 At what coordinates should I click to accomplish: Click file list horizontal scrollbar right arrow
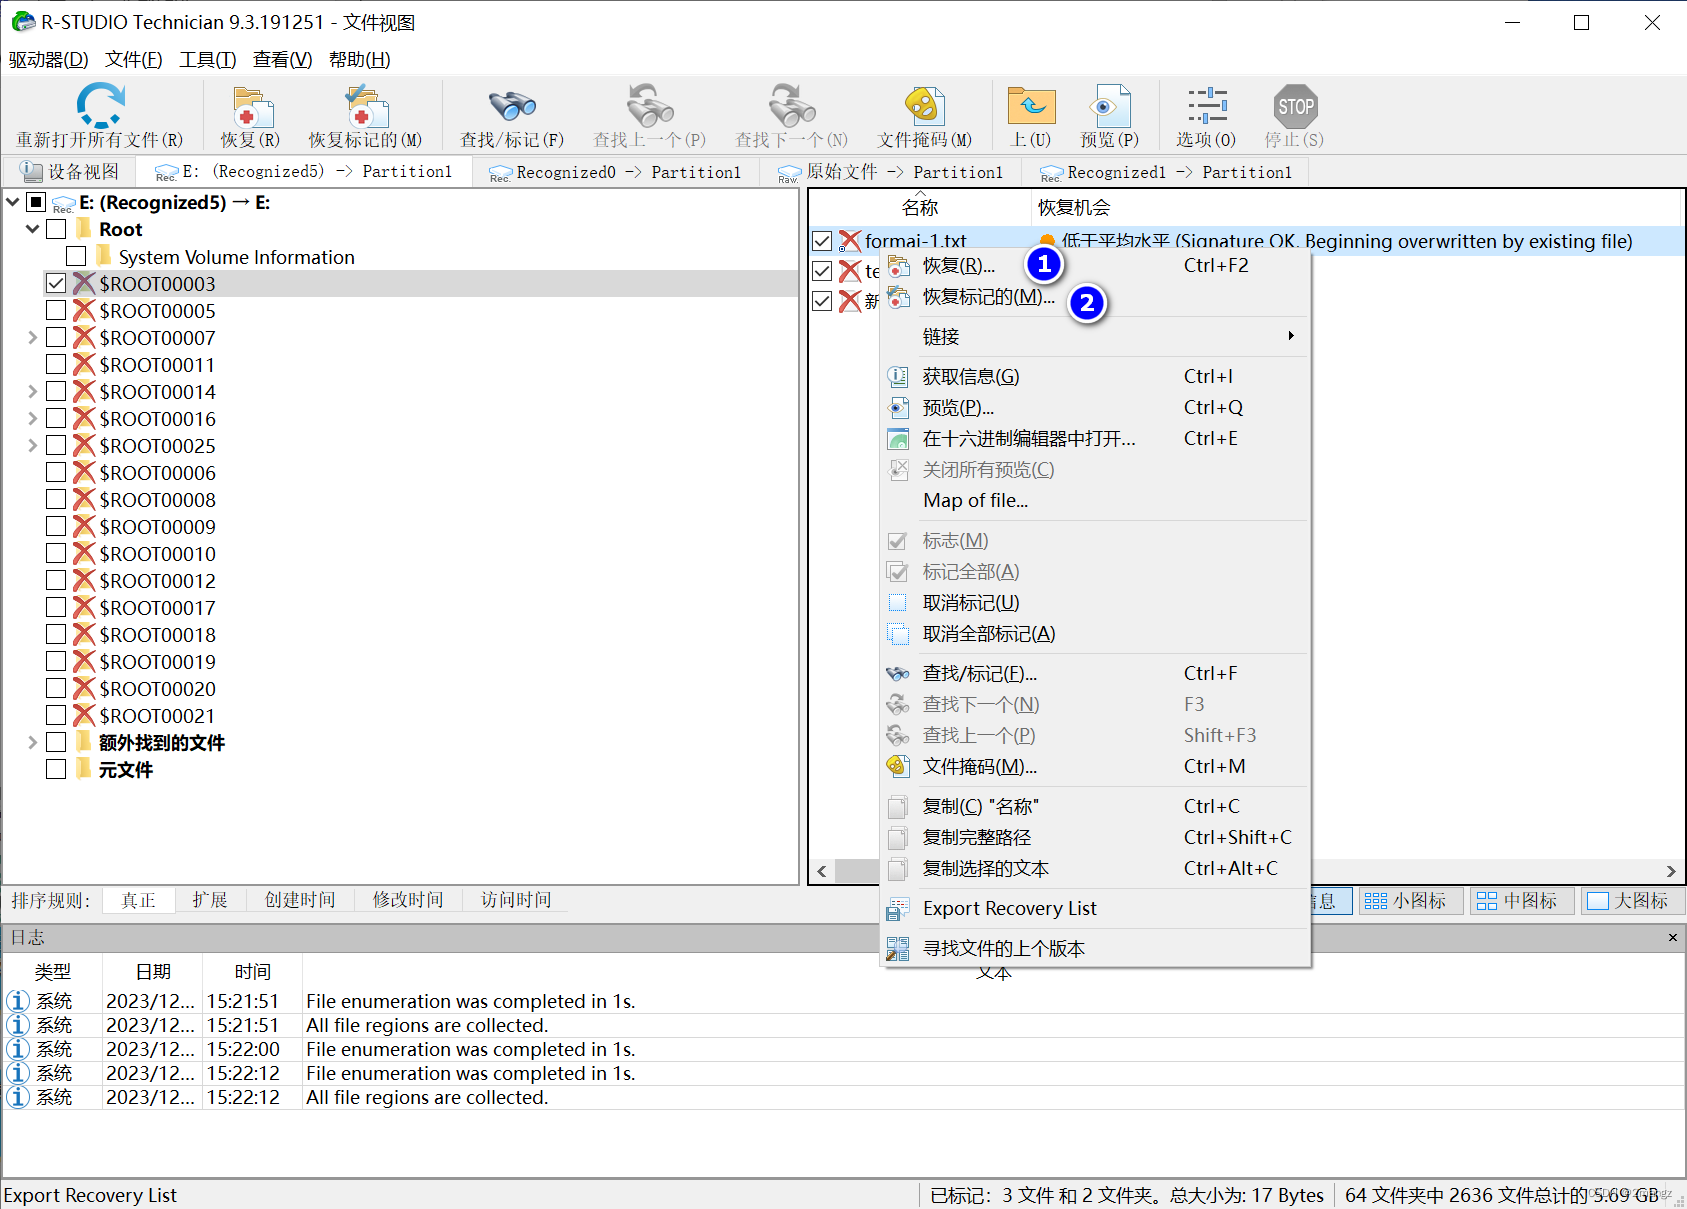(1671, 871)
